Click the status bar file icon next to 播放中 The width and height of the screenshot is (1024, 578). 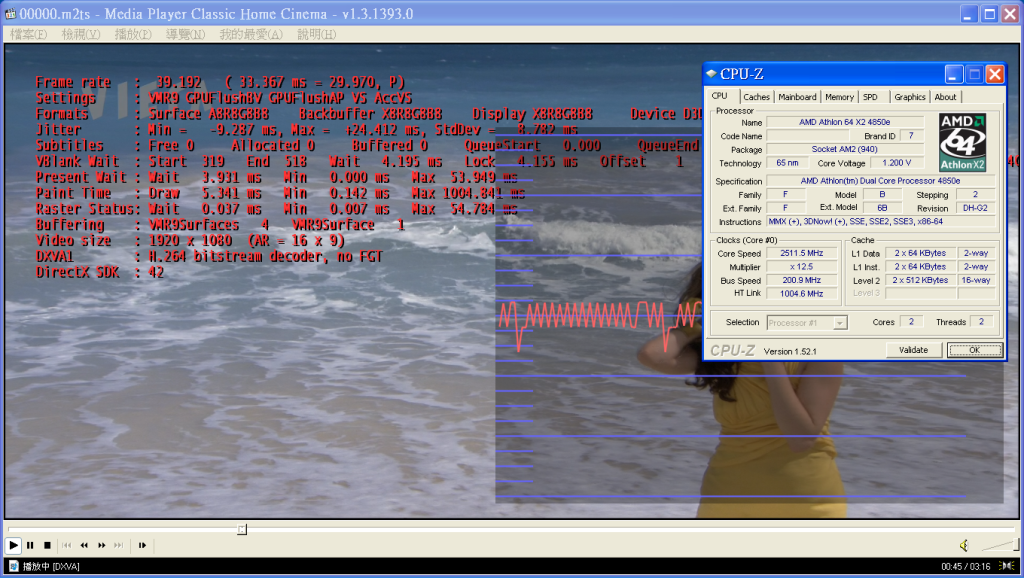[14, 566]
